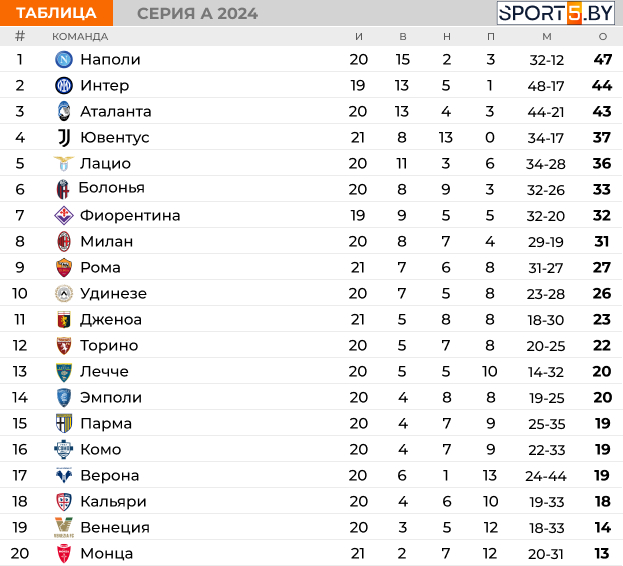
Task: Select the СЕРИЯ А 2024 heading tab
Action: [197, 13]
